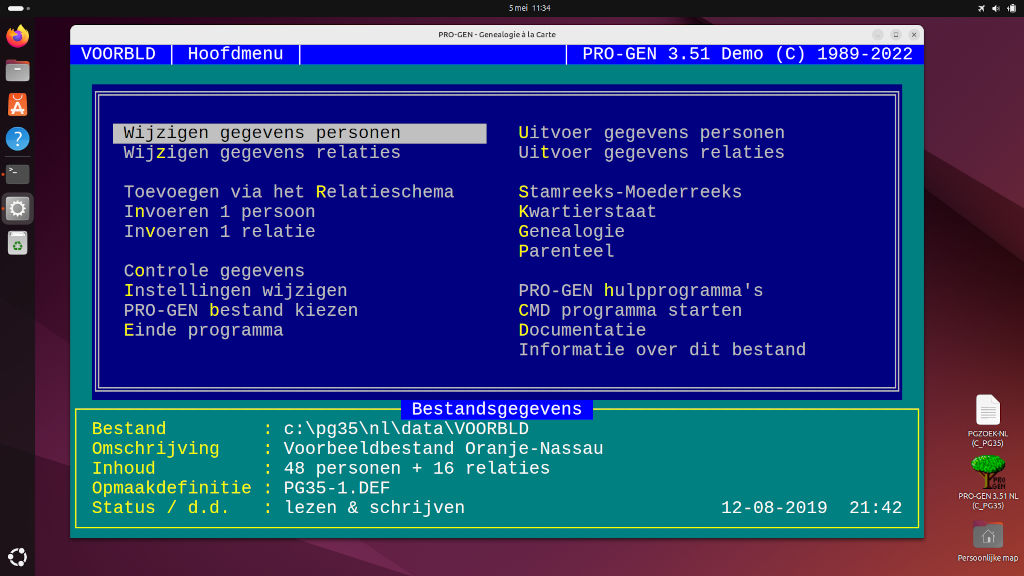Image resolution: width=1024 pixels, height=576 pixels.
Task: Open the clock showing 5 mei 11:34
Action: 530,8
